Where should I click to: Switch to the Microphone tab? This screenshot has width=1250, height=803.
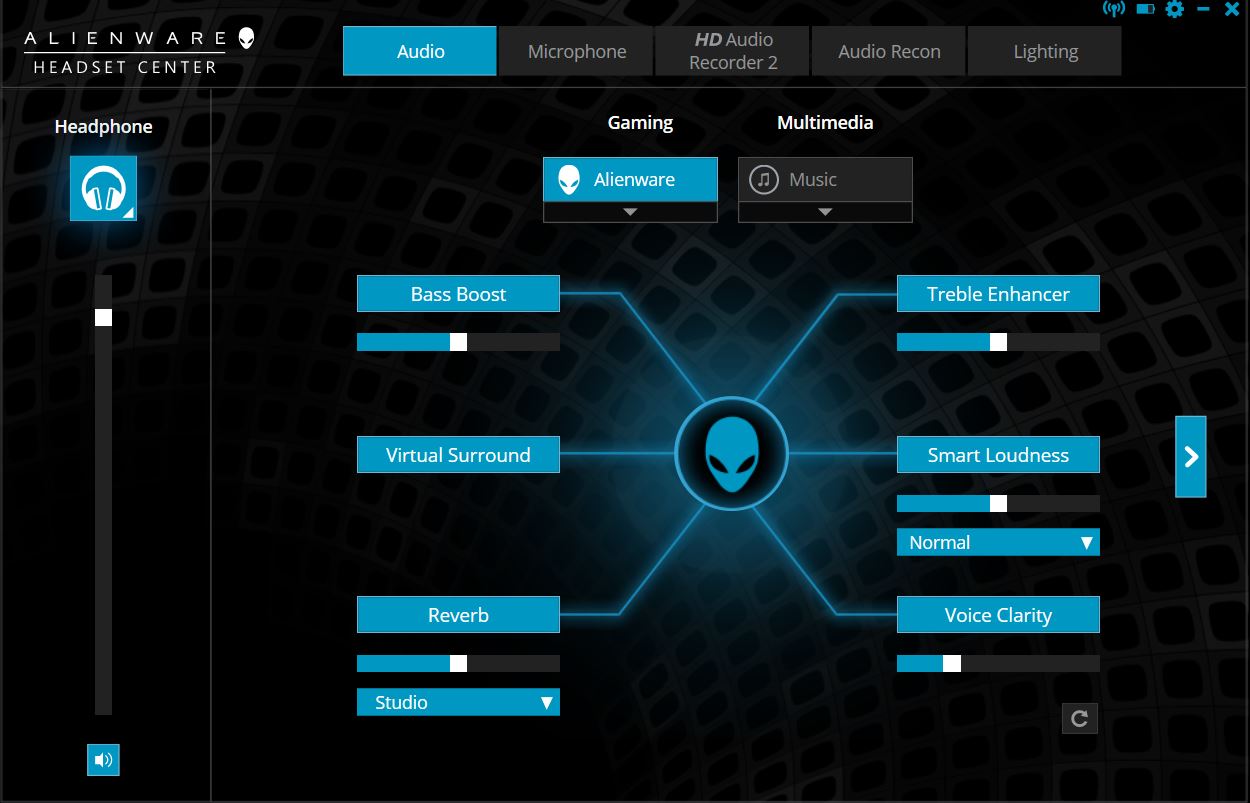point(577,52)
